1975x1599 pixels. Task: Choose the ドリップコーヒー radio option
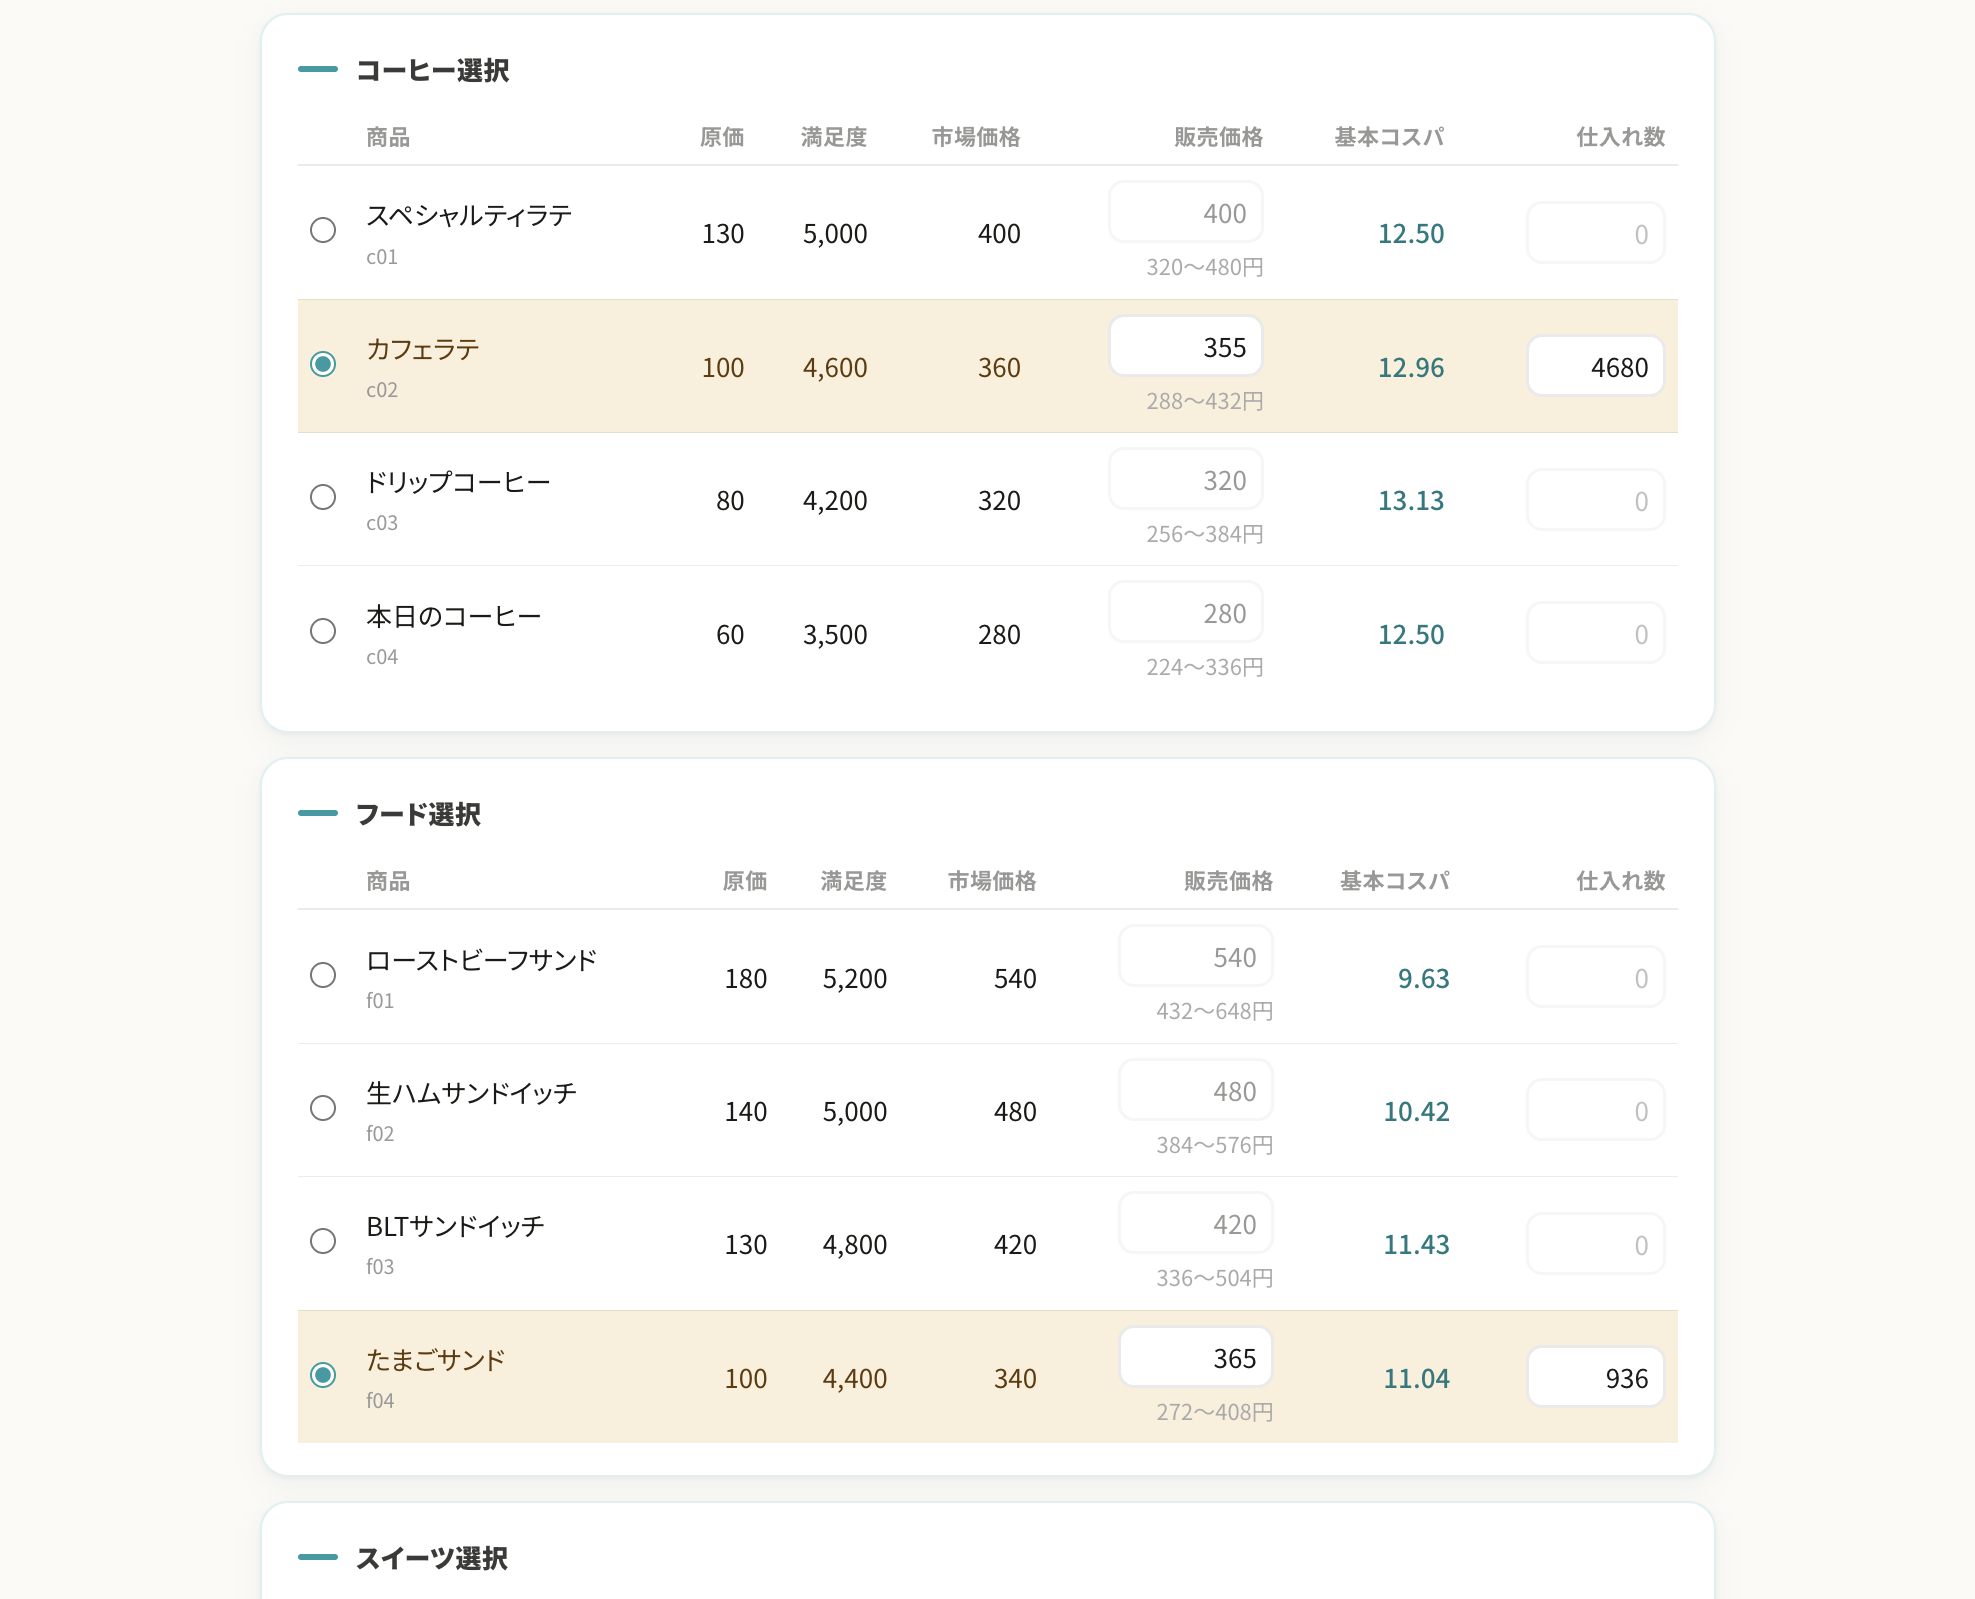coord(322,497)
